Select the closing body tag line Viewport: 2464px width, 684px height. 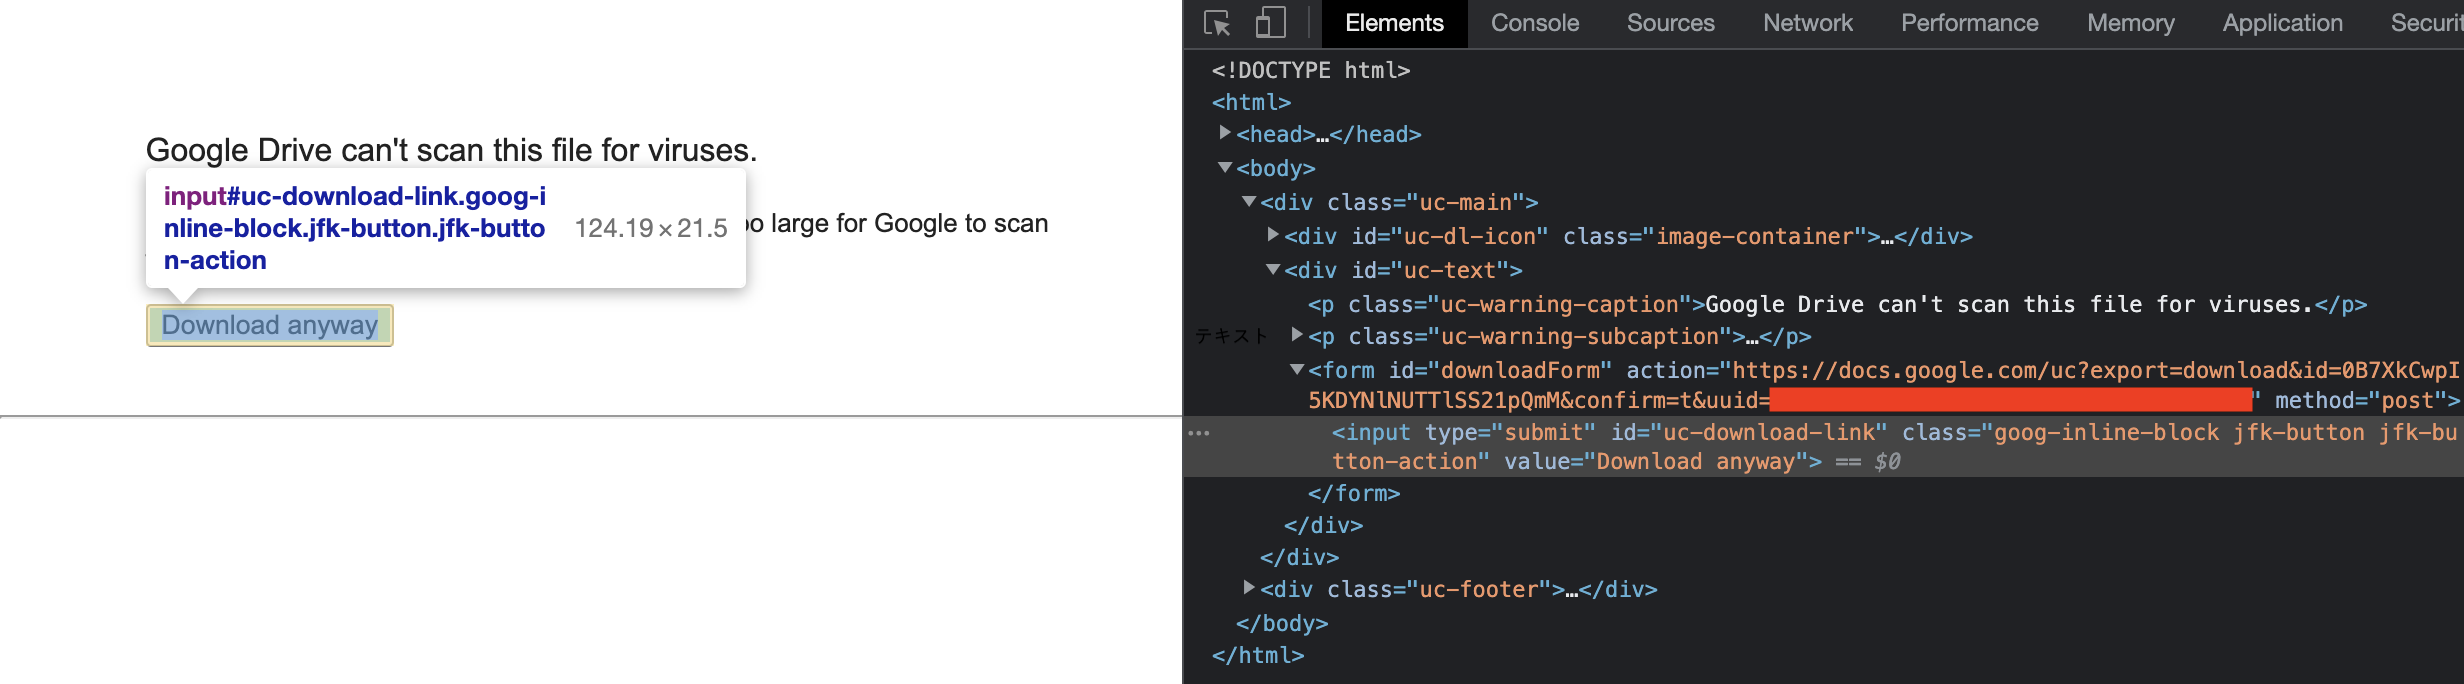click(1282, 623)
